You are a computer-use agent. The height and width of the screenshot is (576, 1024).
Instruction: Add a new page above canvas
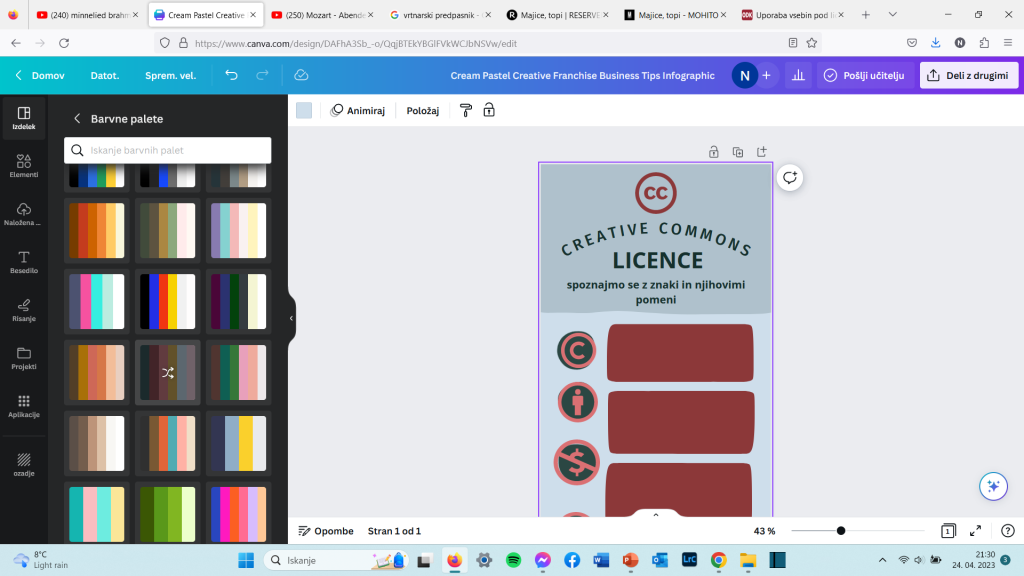coord(761,152)
